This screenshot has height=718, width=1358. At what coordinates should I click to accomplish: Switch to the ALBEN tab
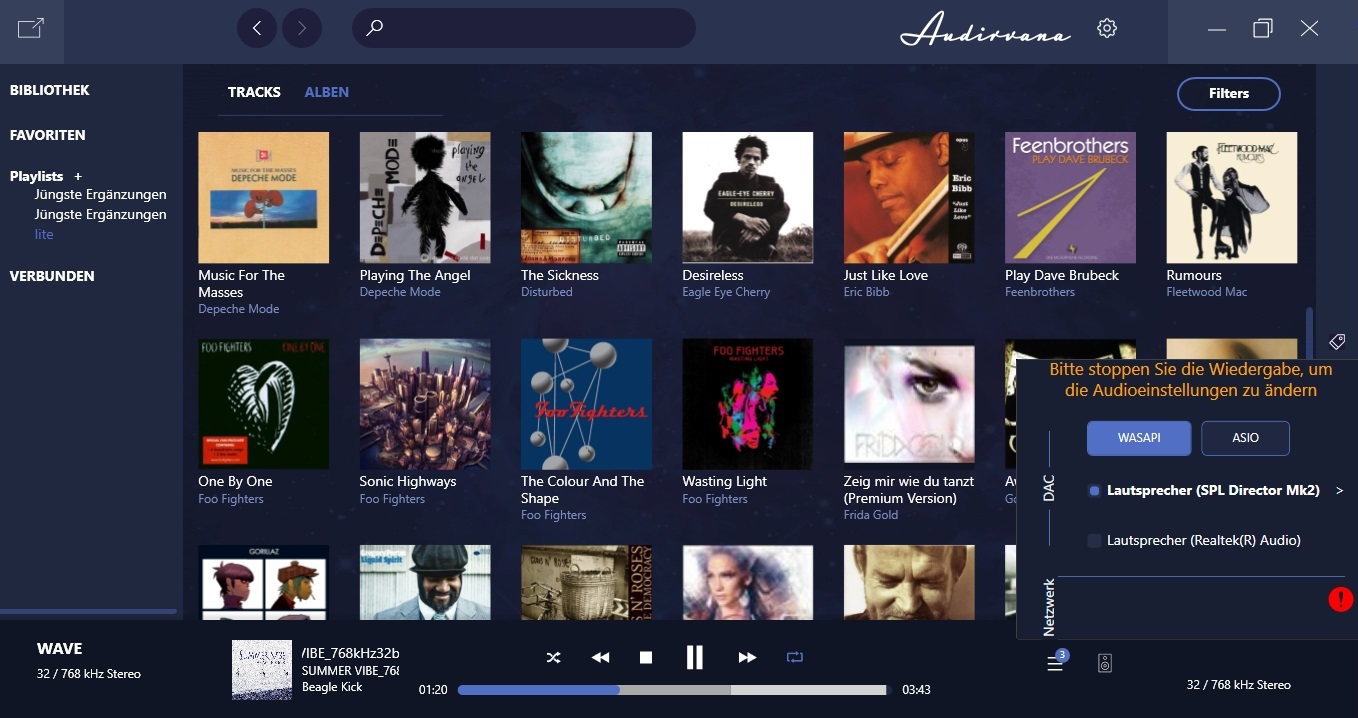pyautogui.click(x=327, y=92)
